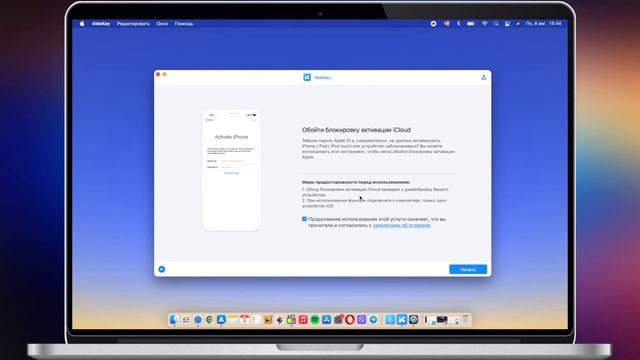The height and width of the screenshot is (360, 640).
Task: Launch Spotify from the Dock
Action: (315, 320)
